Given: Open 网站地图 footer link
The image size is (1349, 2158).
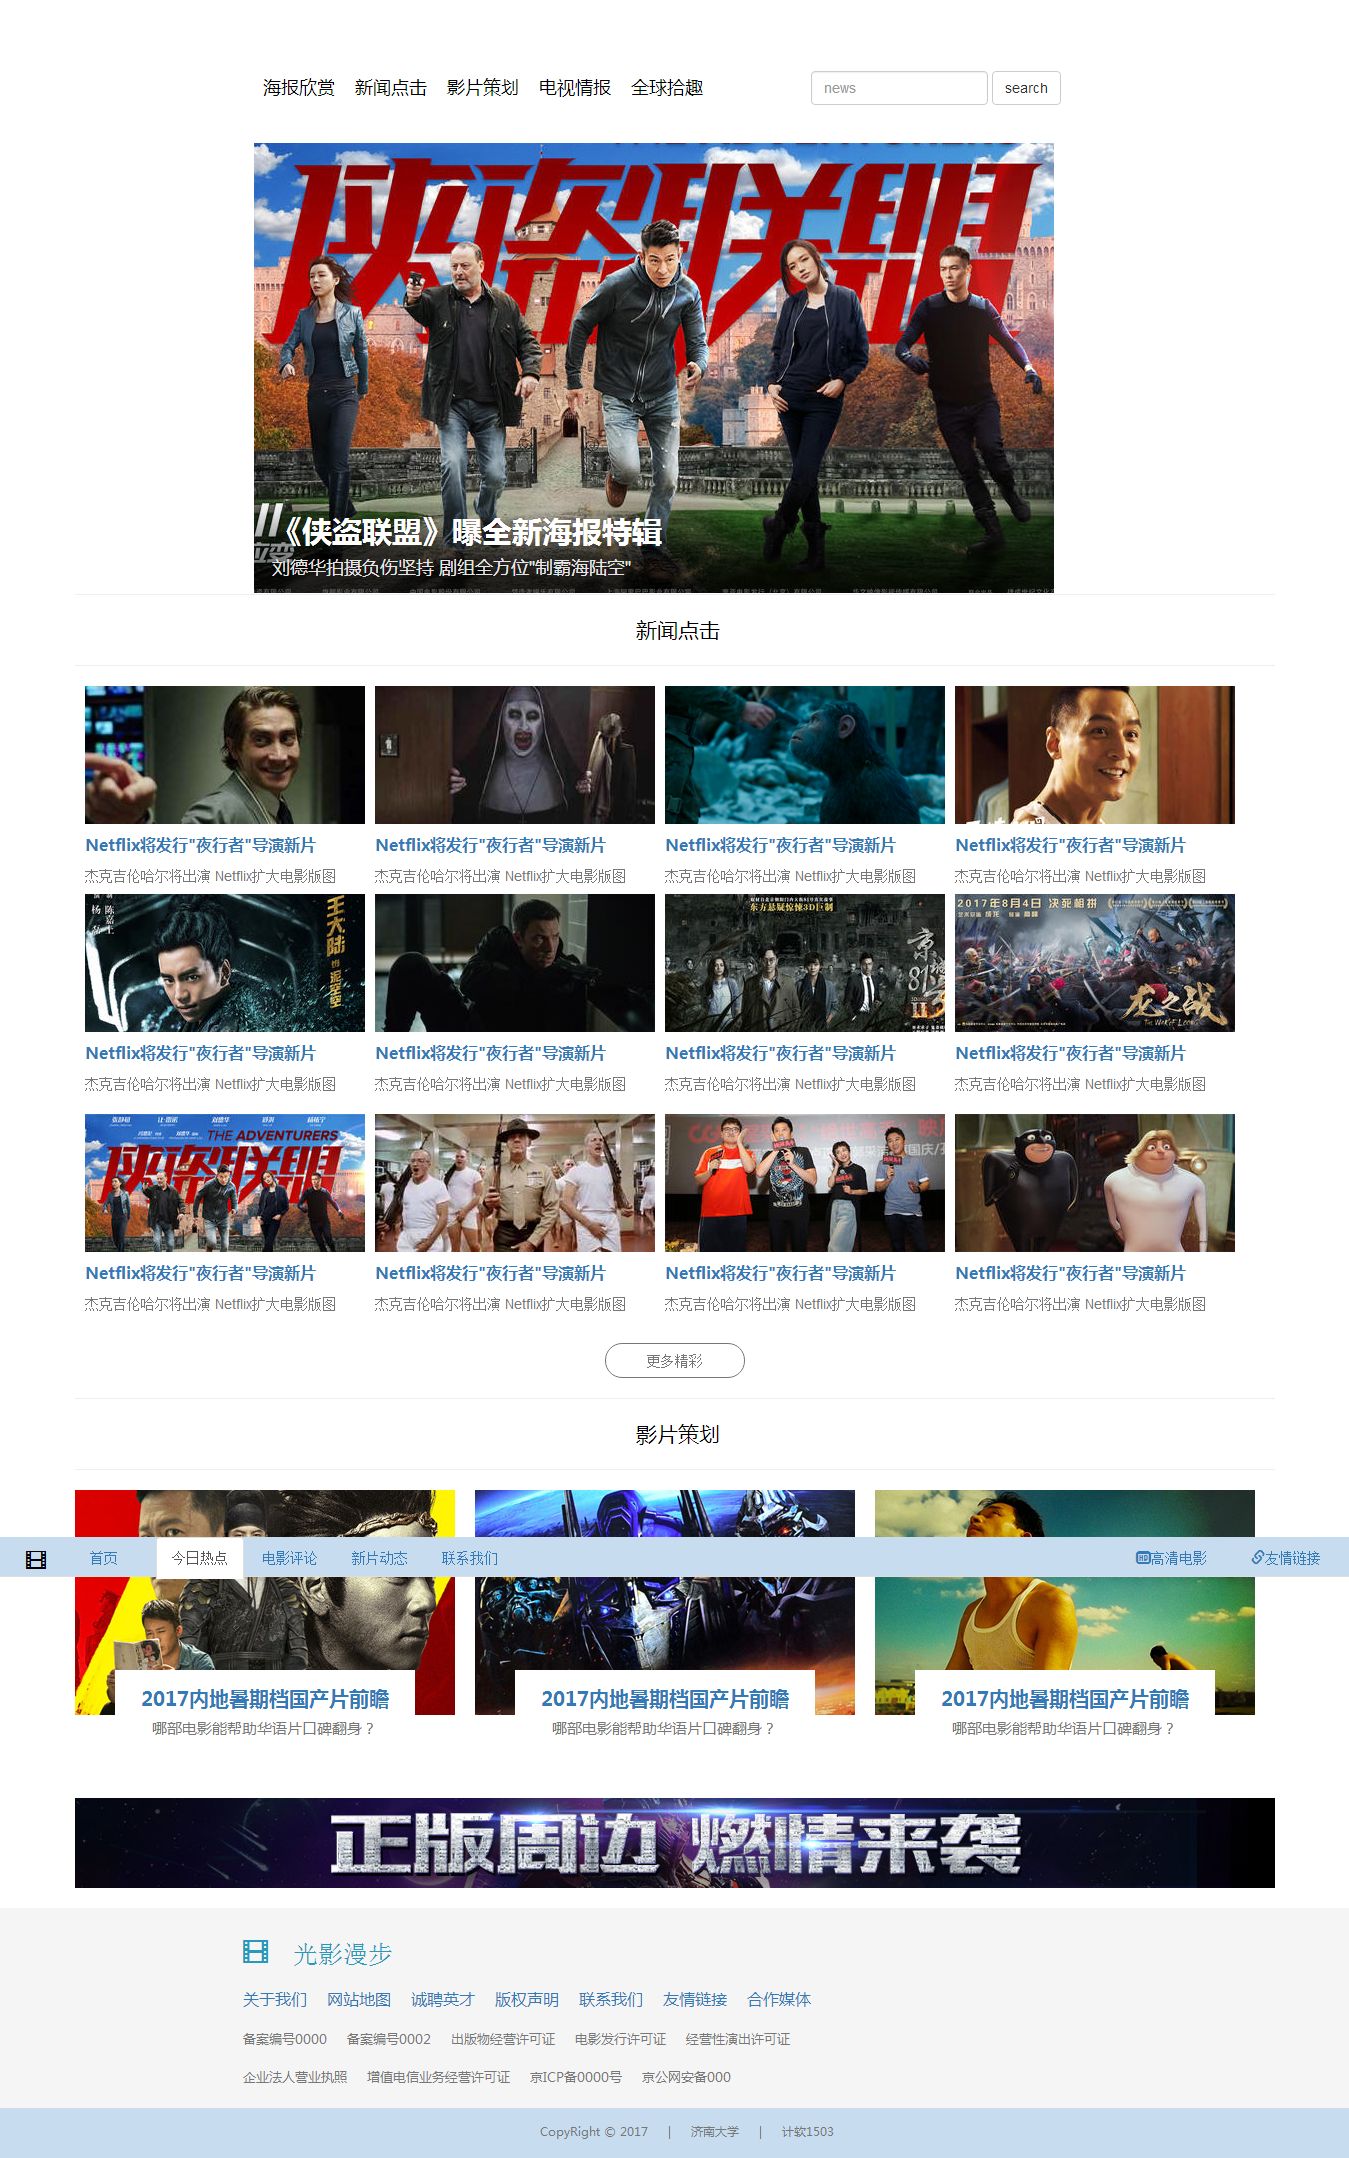Looking at the screenshot, I should [x=359, y=1999].
